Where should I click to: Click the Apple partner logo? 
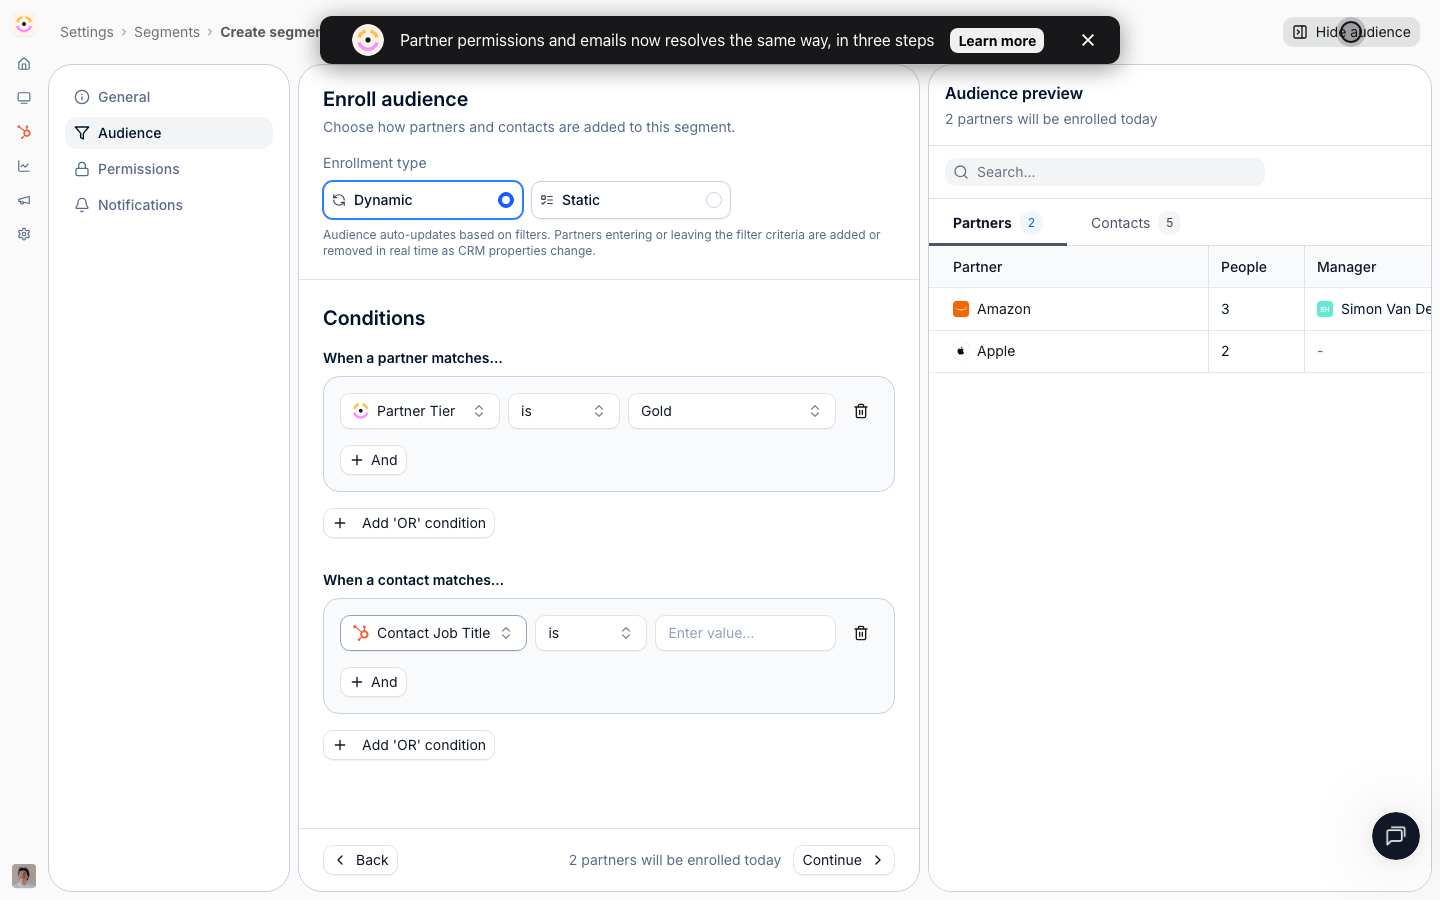point(961,351)
